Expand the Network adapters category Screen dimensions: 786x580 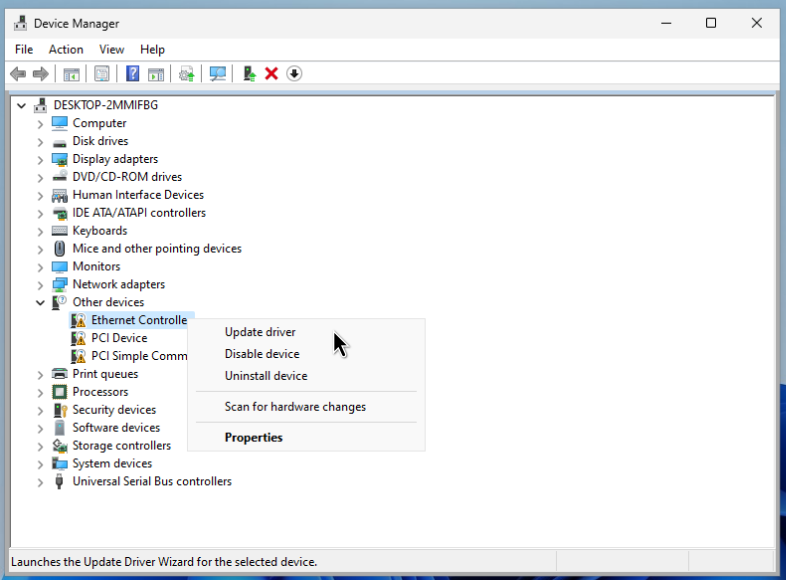(40, 285)
